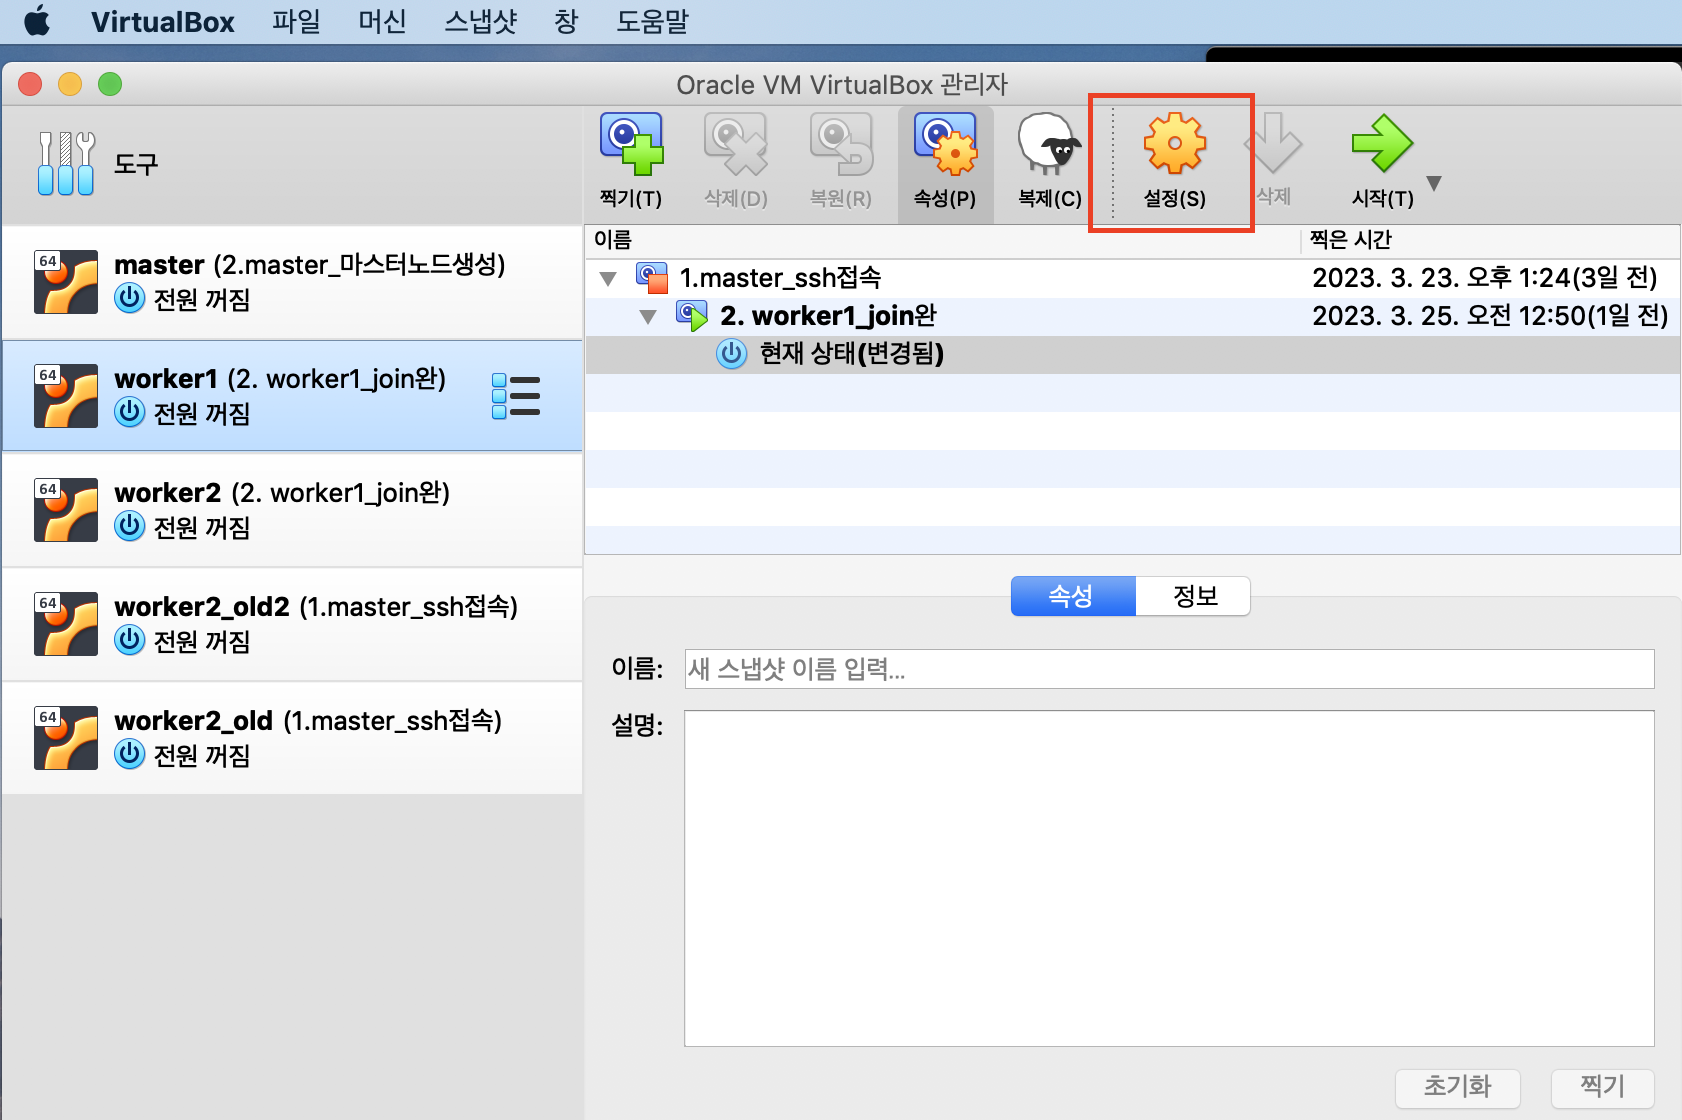Click the worker2_old2 VM OS icon
The image size is (1682, 1120).
pos(66,624)
